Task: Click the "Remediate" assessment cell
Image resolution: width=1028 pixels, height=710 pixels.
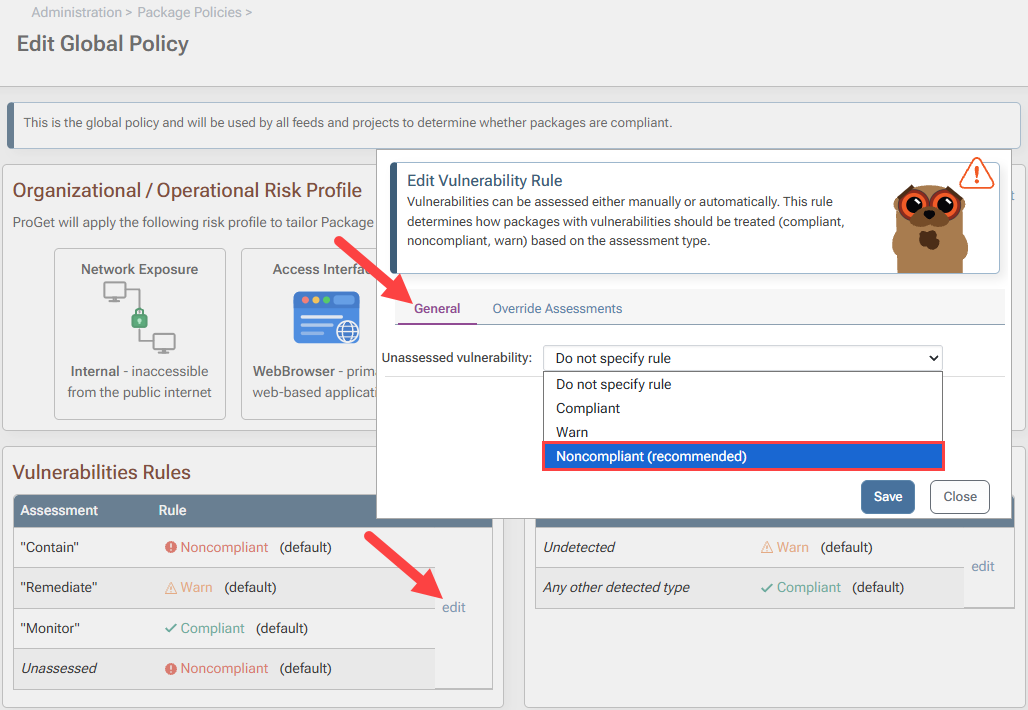Action: coord(58,587)
